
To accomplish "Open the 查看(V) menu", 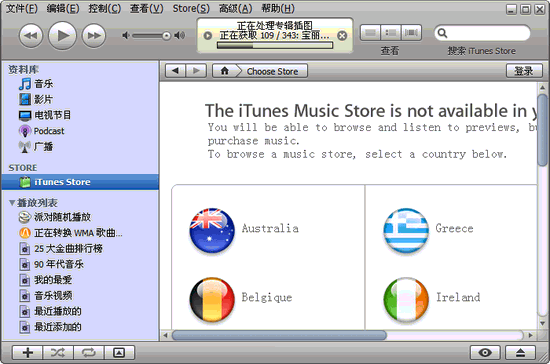I will tap(147, 8).
